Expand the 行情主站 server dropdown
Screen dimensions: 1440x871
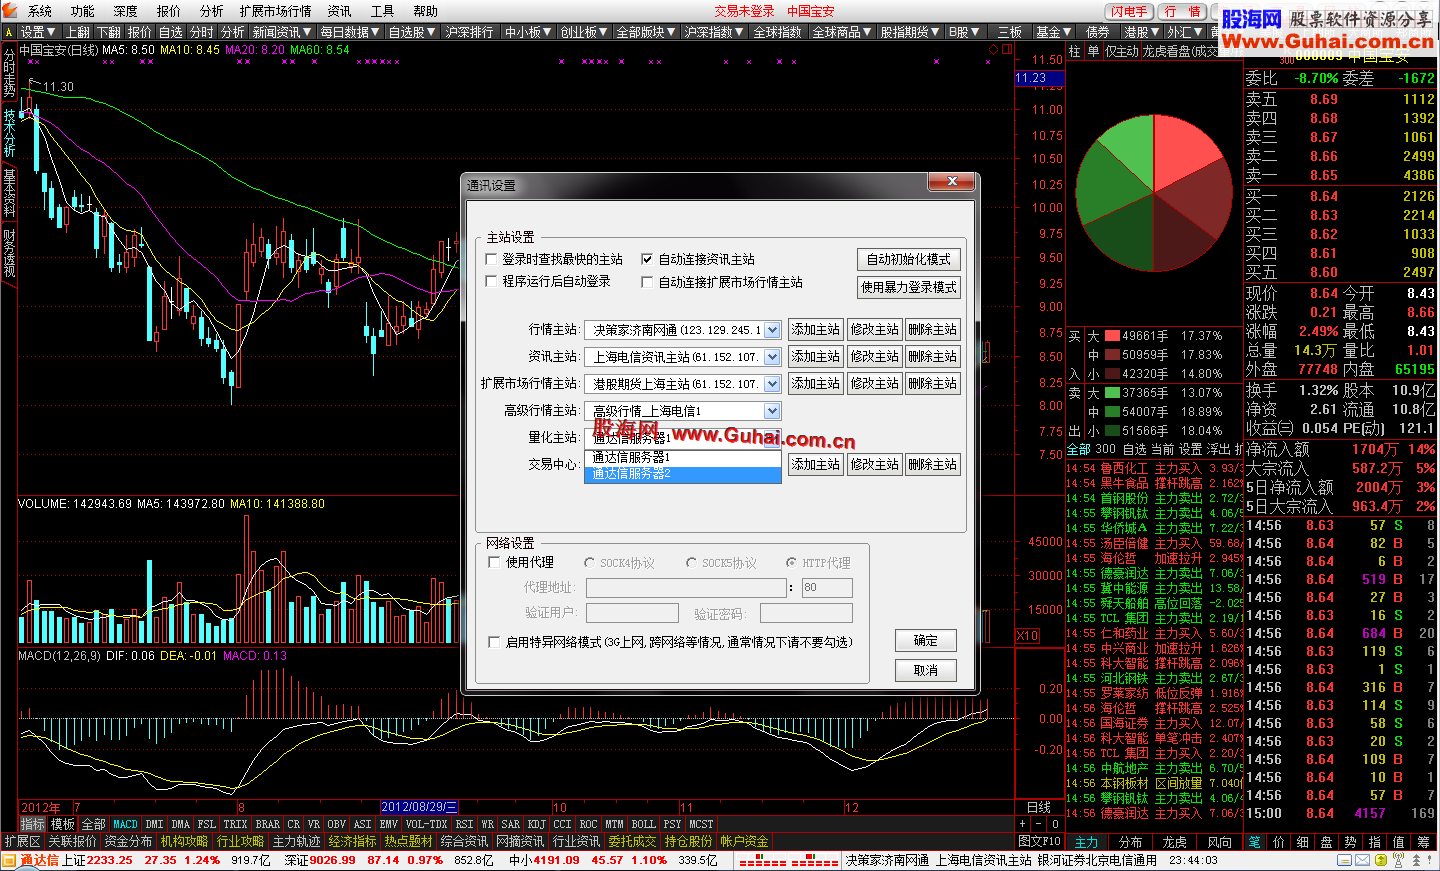coord(772,330)
